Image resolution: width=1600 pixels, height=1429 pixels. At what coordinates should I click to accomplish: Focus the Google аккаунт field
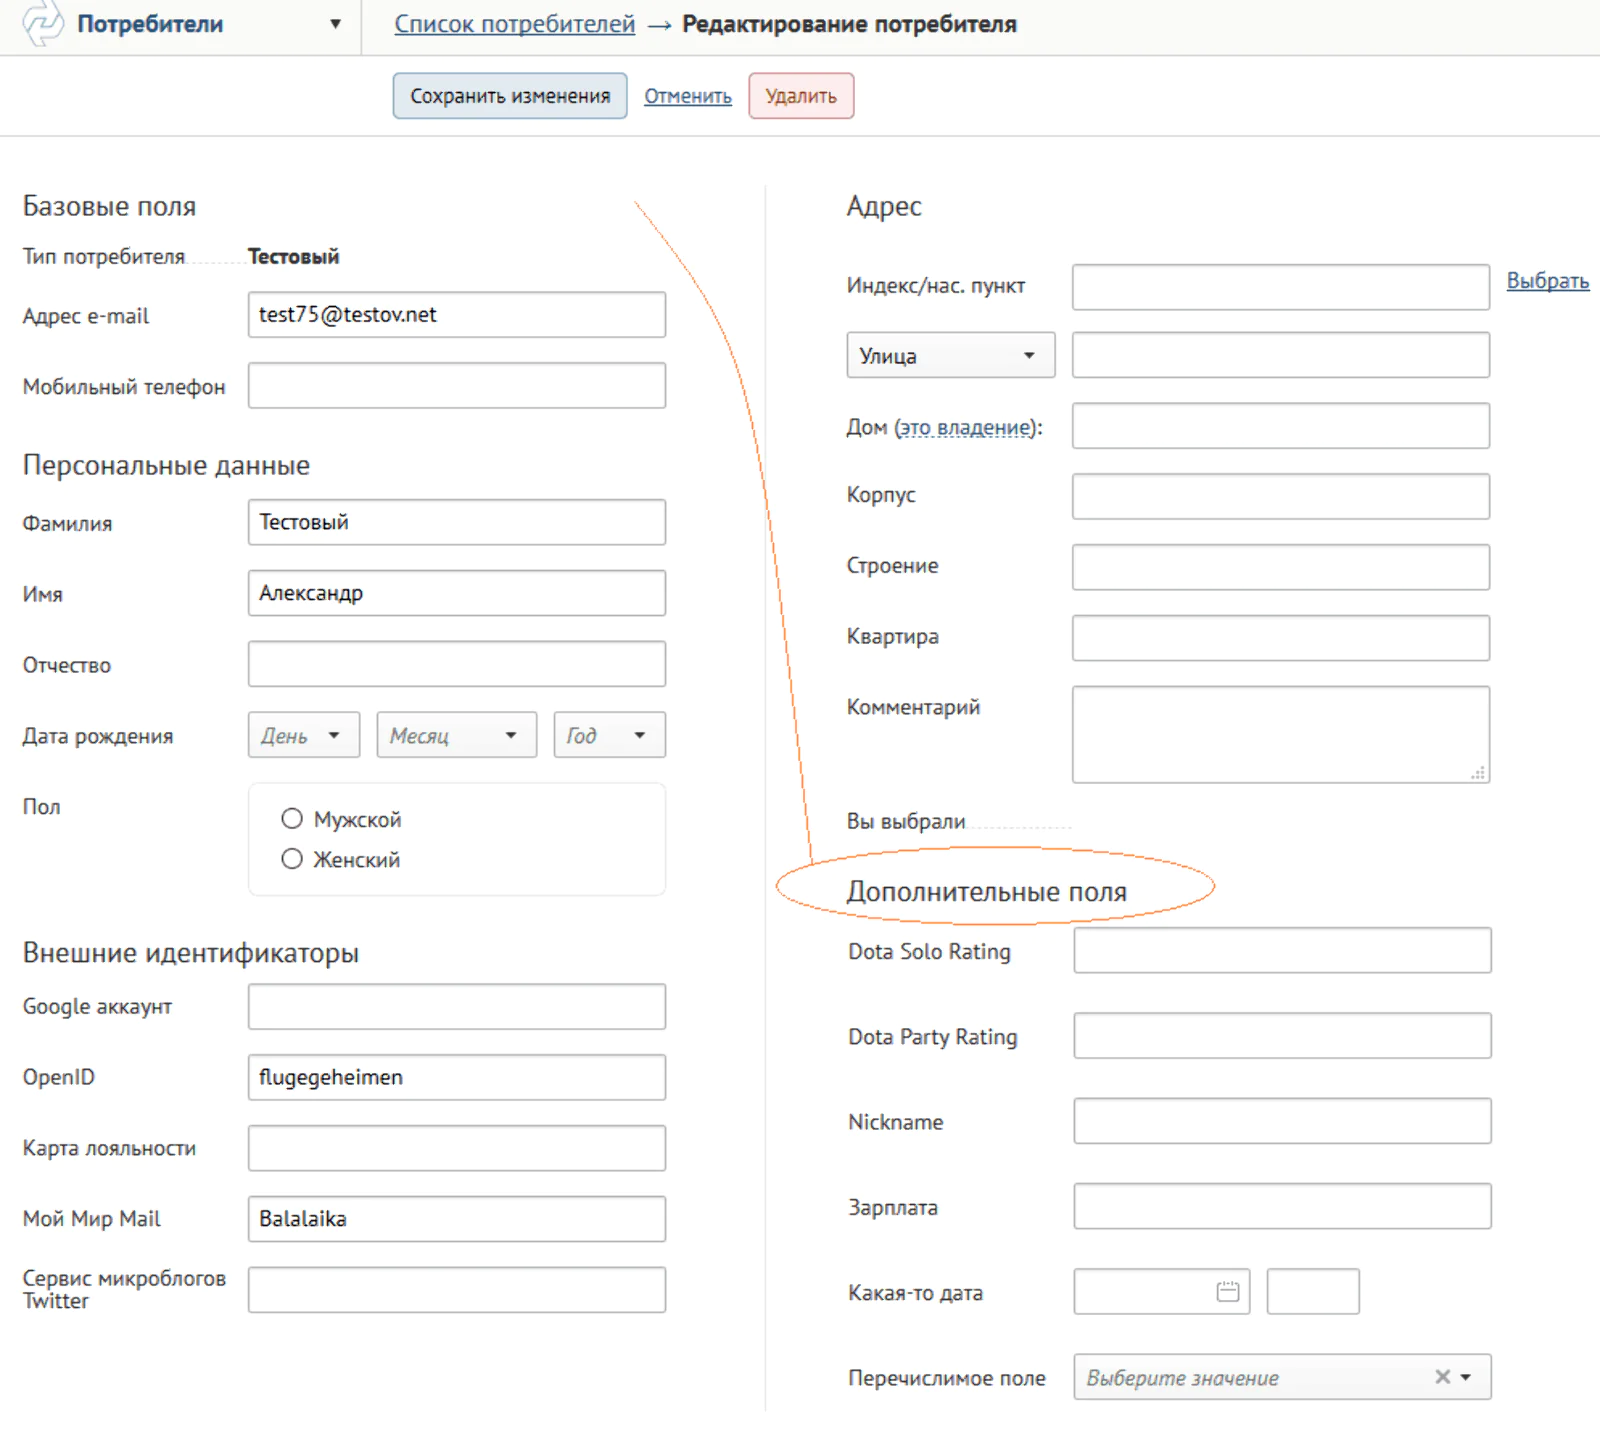click(457, 1007)
